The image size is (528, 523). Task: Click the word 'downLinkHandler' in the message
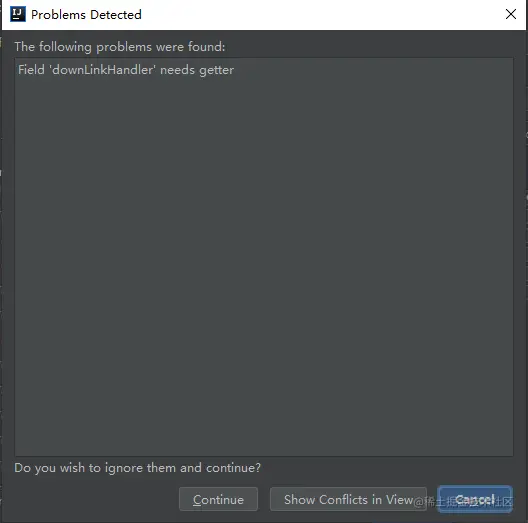pos(102,70)
